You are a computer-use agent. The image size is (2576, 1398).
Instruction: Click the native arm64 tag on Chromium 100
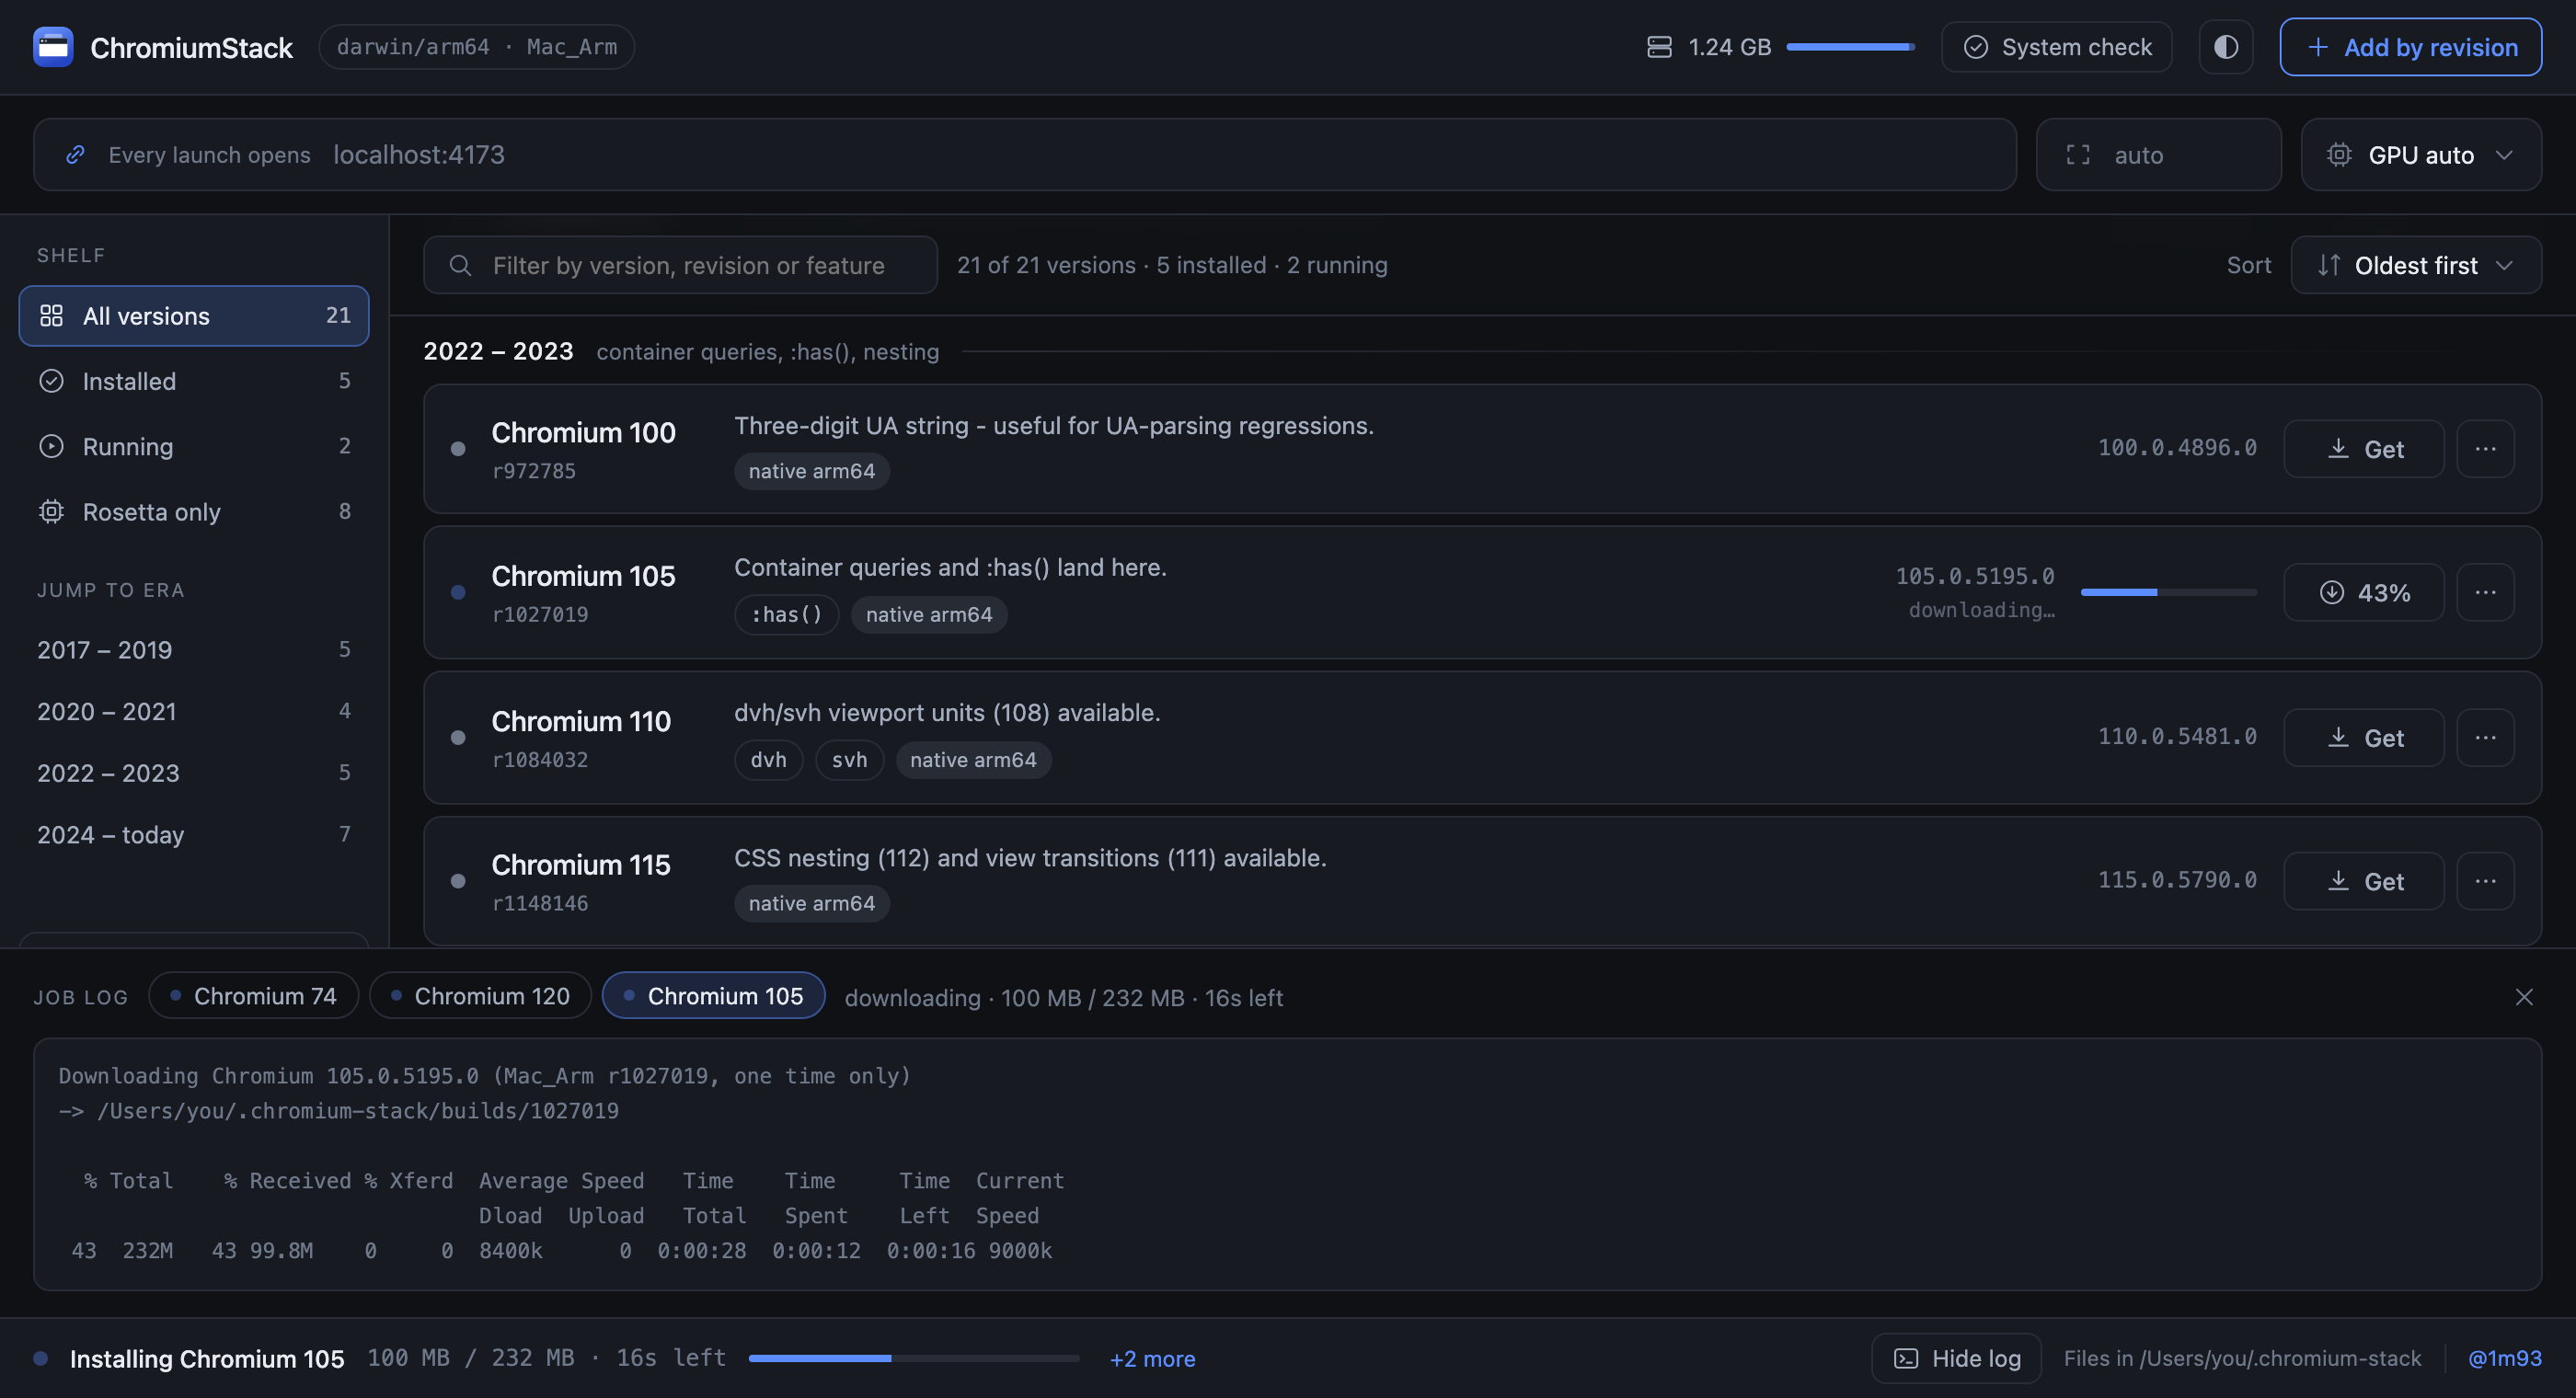point(811,471)
